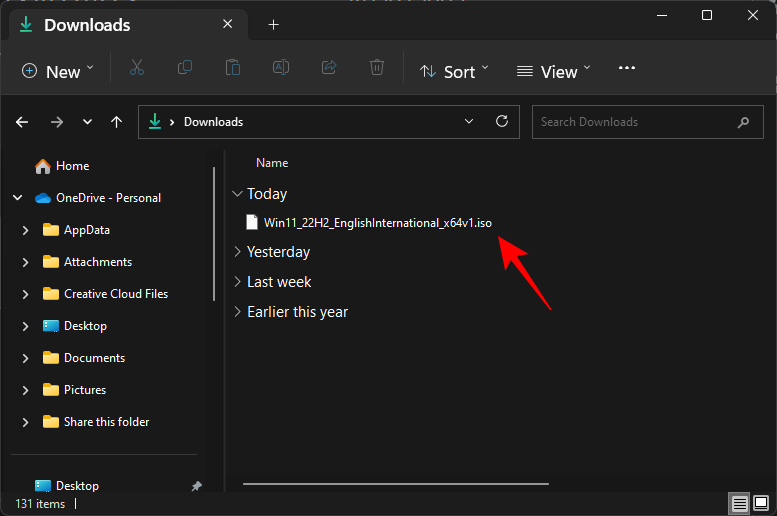Minimize the File Explorer window

tap(662, 15)
